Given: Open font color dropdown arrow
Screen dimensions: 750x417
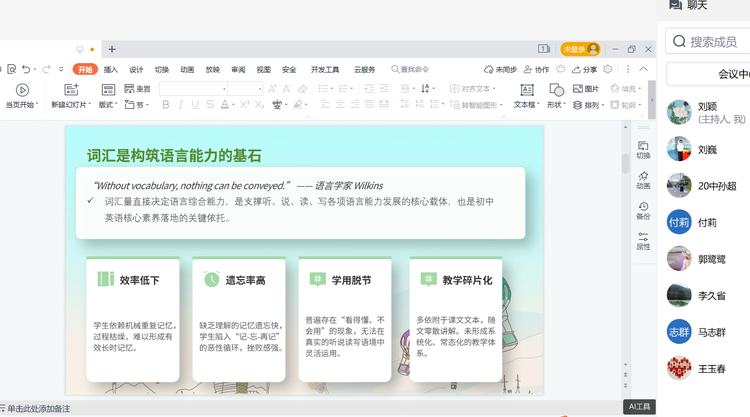Looking at the screenshot, I should tap(233, 105).
